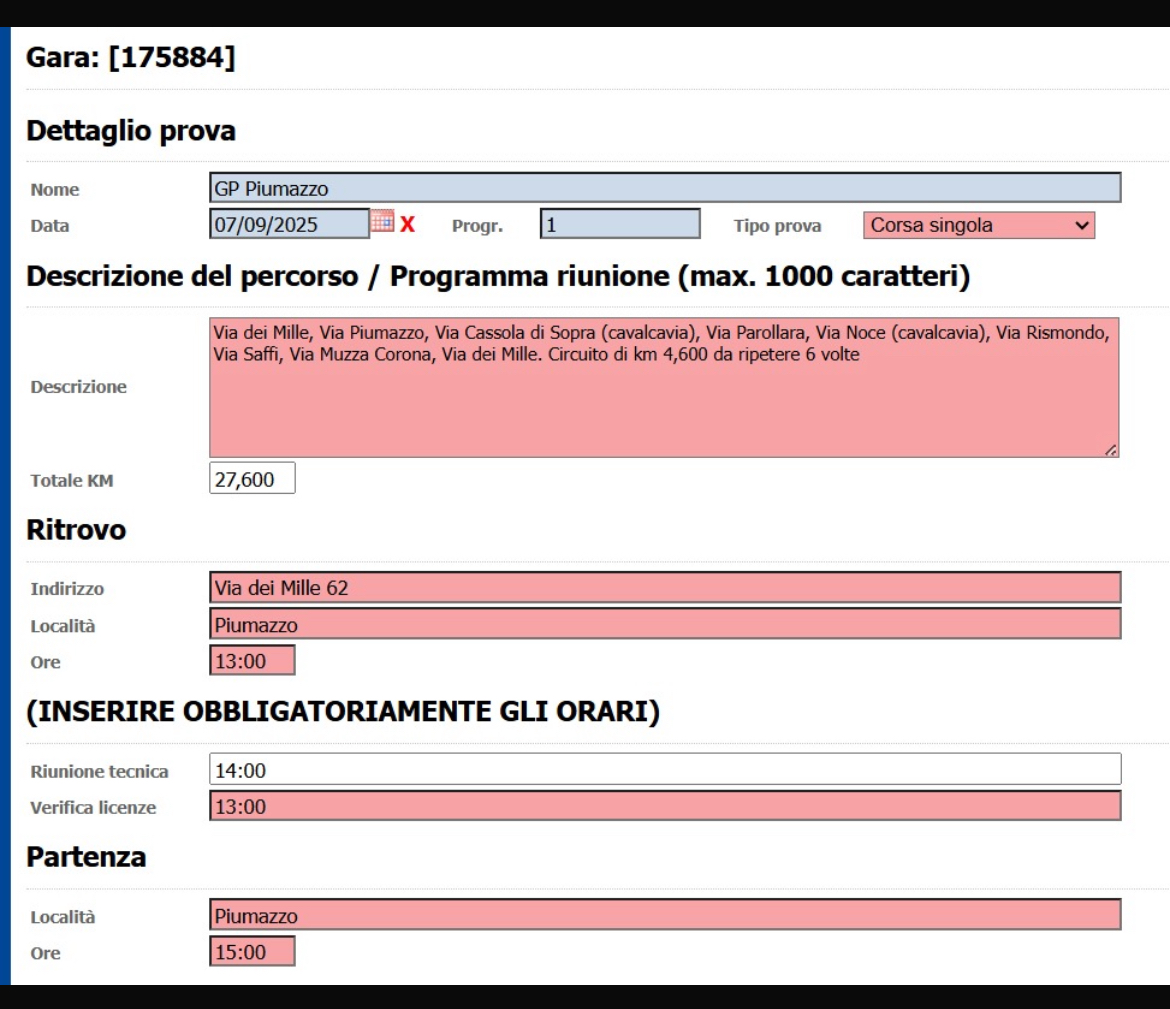Click the Dettaglio prova section heading
The height and width of the screenshot is (1009, 1170).
click(131, 131)
